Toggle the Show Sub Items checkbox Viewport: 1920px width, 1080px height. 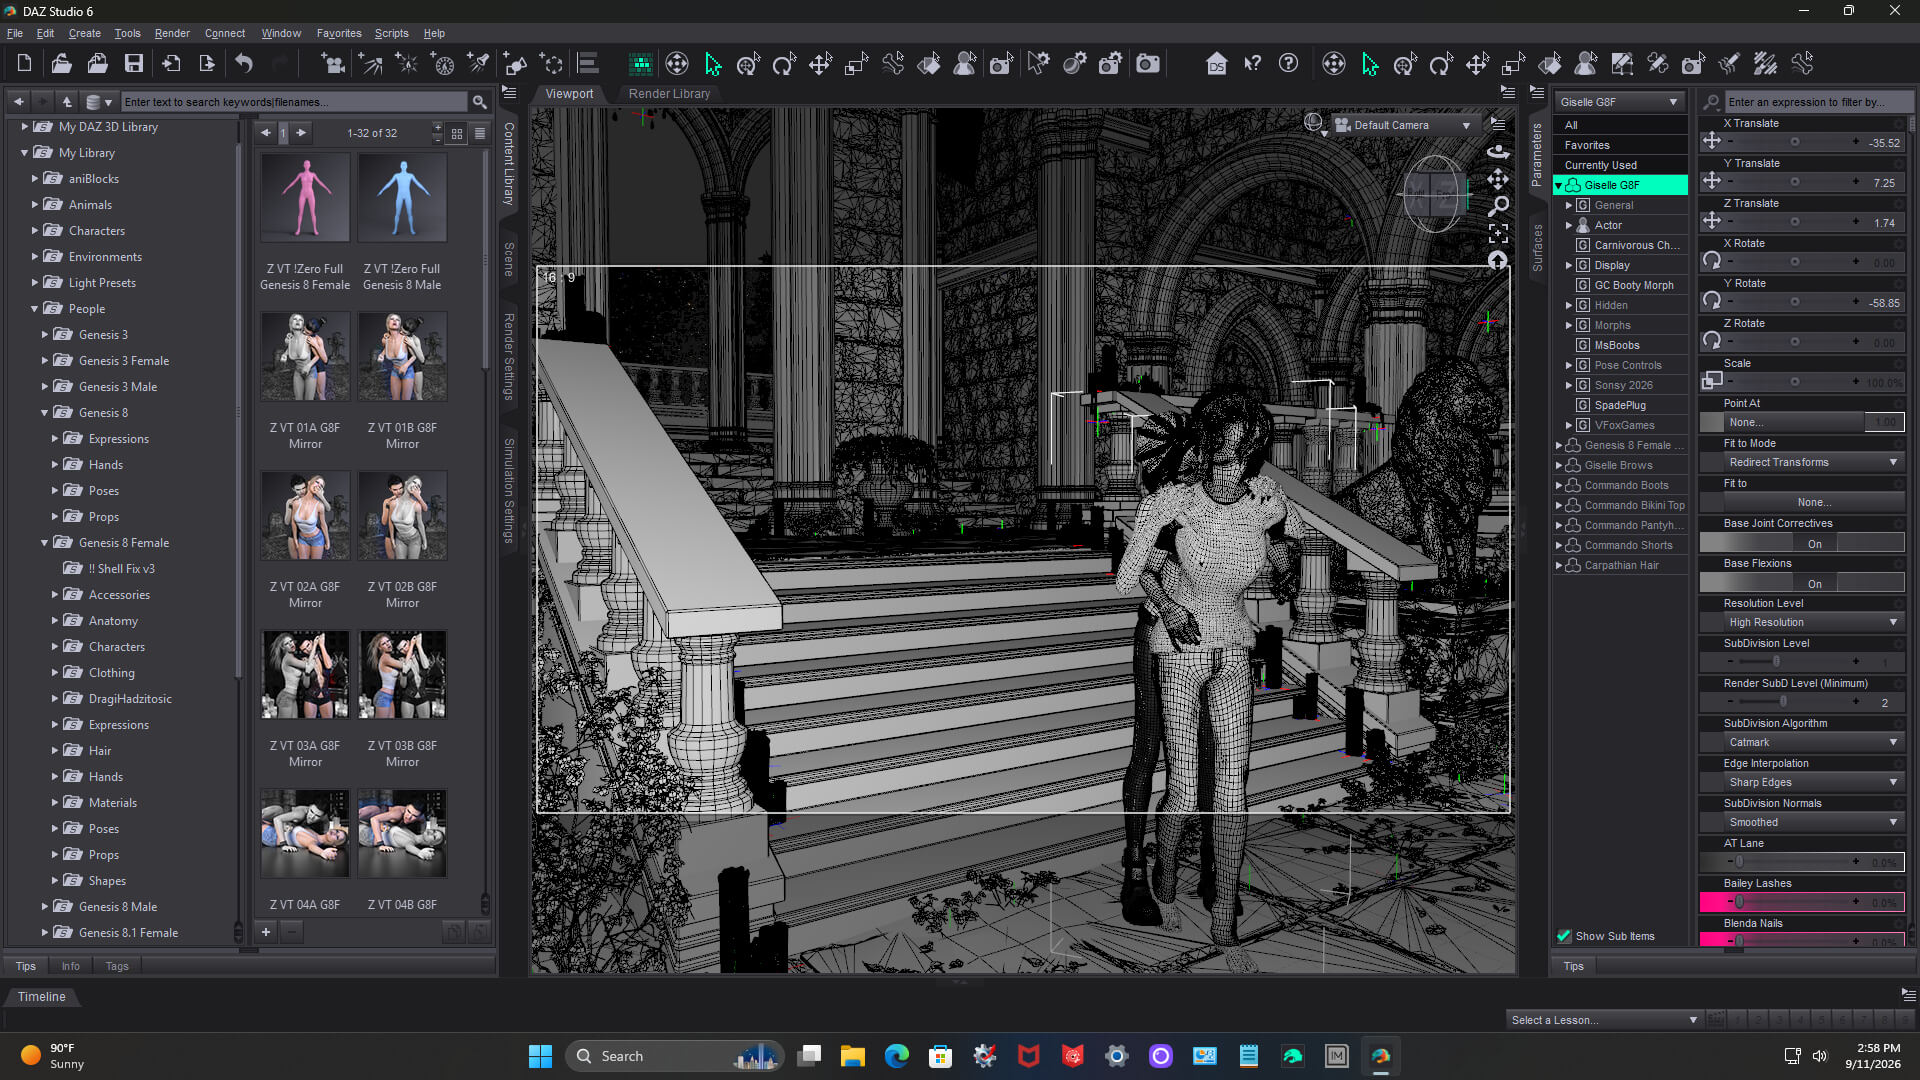tap(1564, 936)
